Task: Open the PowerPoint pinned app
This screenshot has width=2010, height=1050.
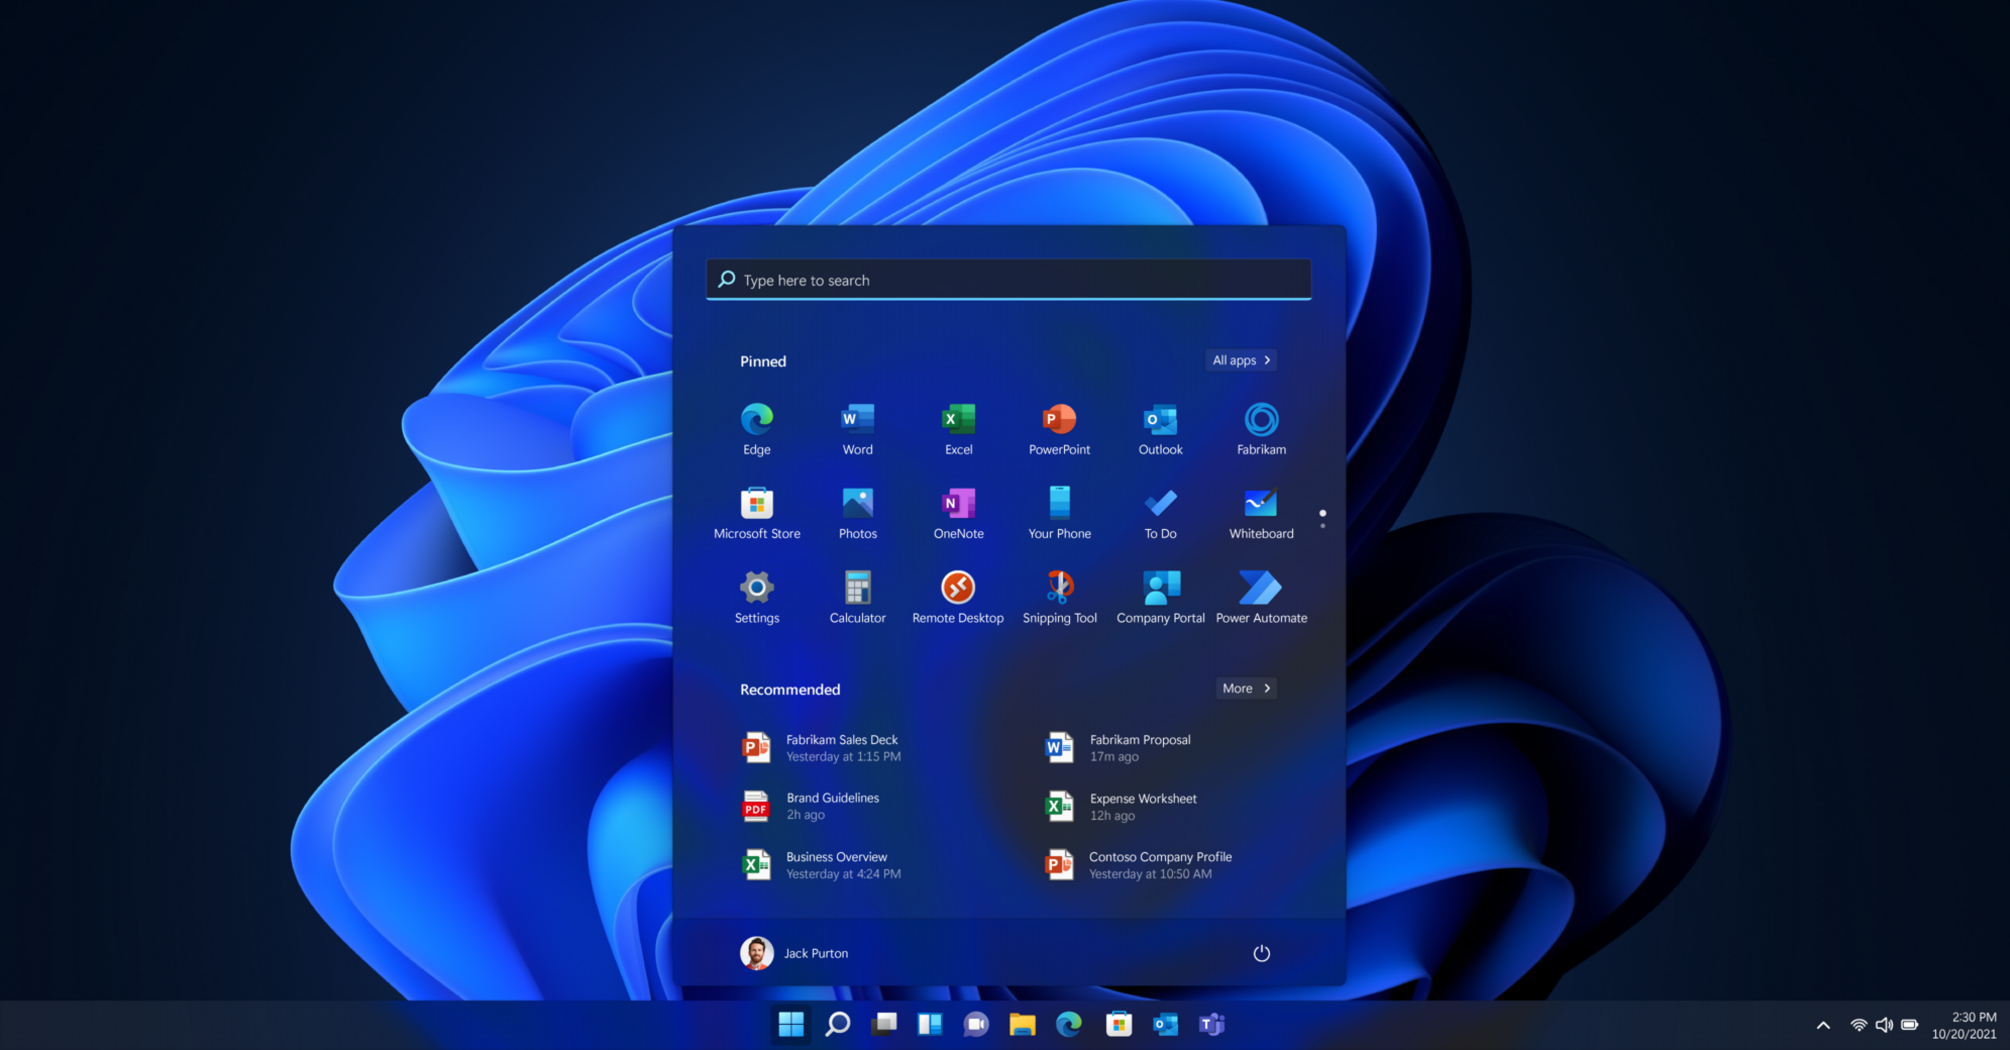Action: (x=1059, y=428)
